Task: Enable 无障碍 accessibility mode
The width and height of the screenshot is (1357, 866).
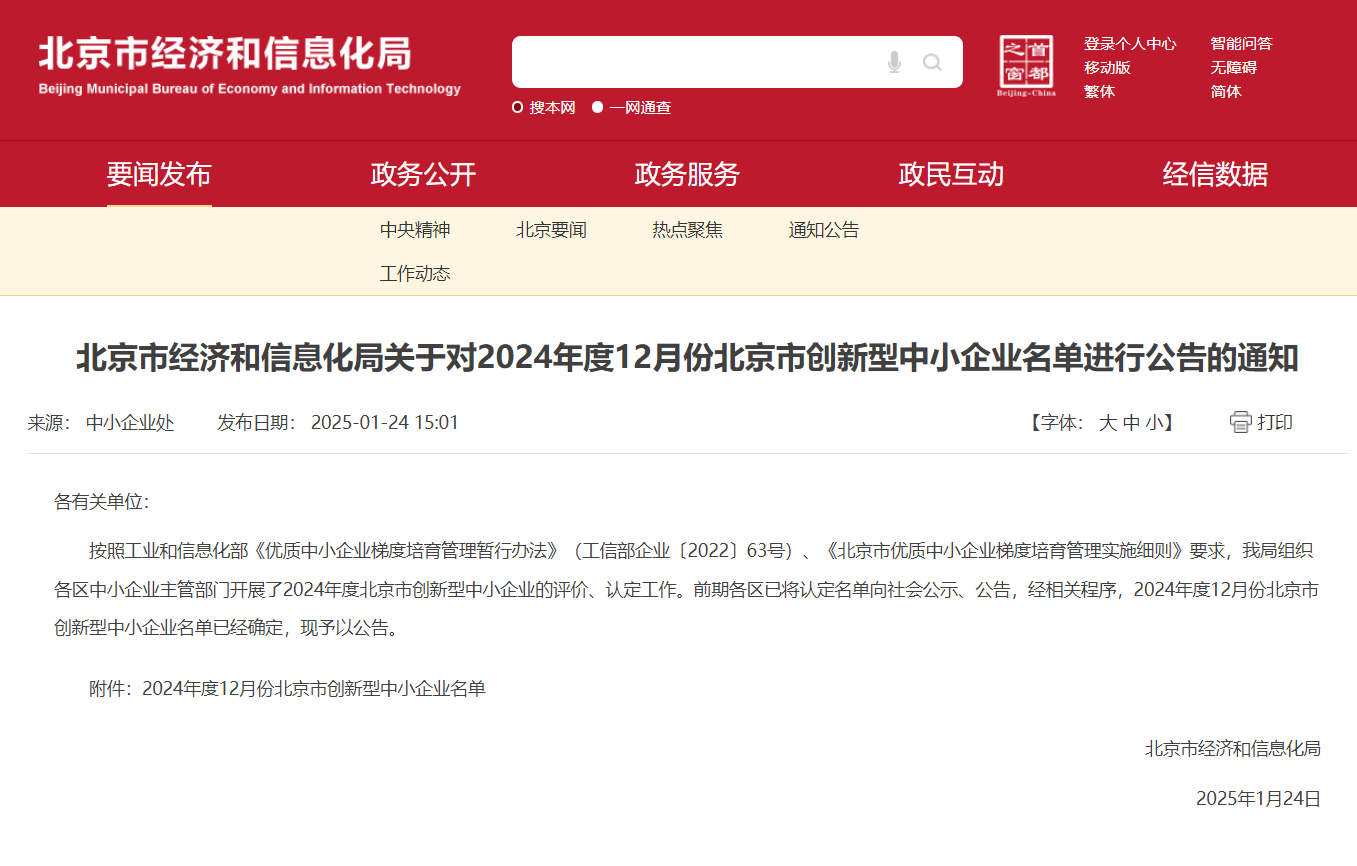Action: click(x=1233, y=68)
